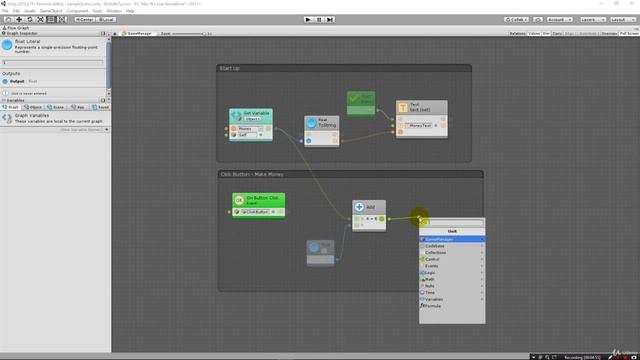Expand Variables category in unit menu
Image resolution: width=640 pixels, height=360 pixels.
coord(452,299)
